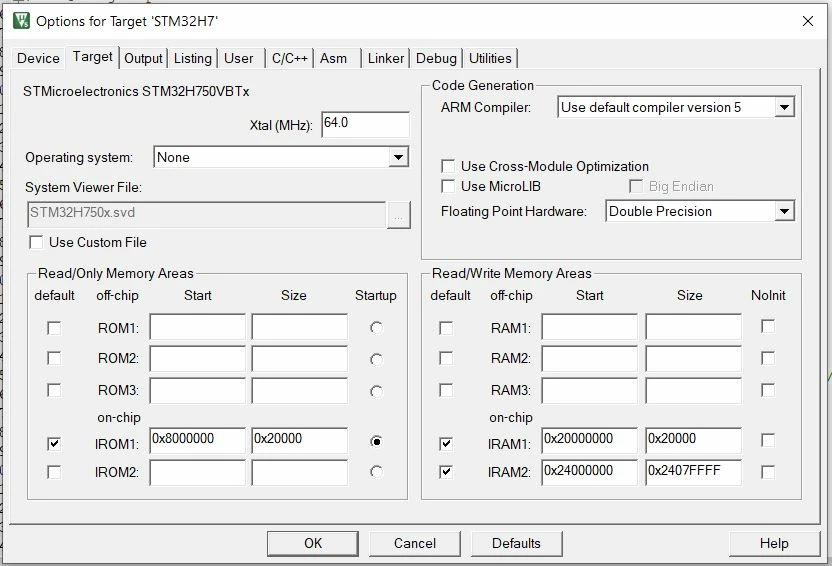Image resolution: width=832 pixels, height=566 pixels.
Task: Open the Linker tab
Action: 386,58
